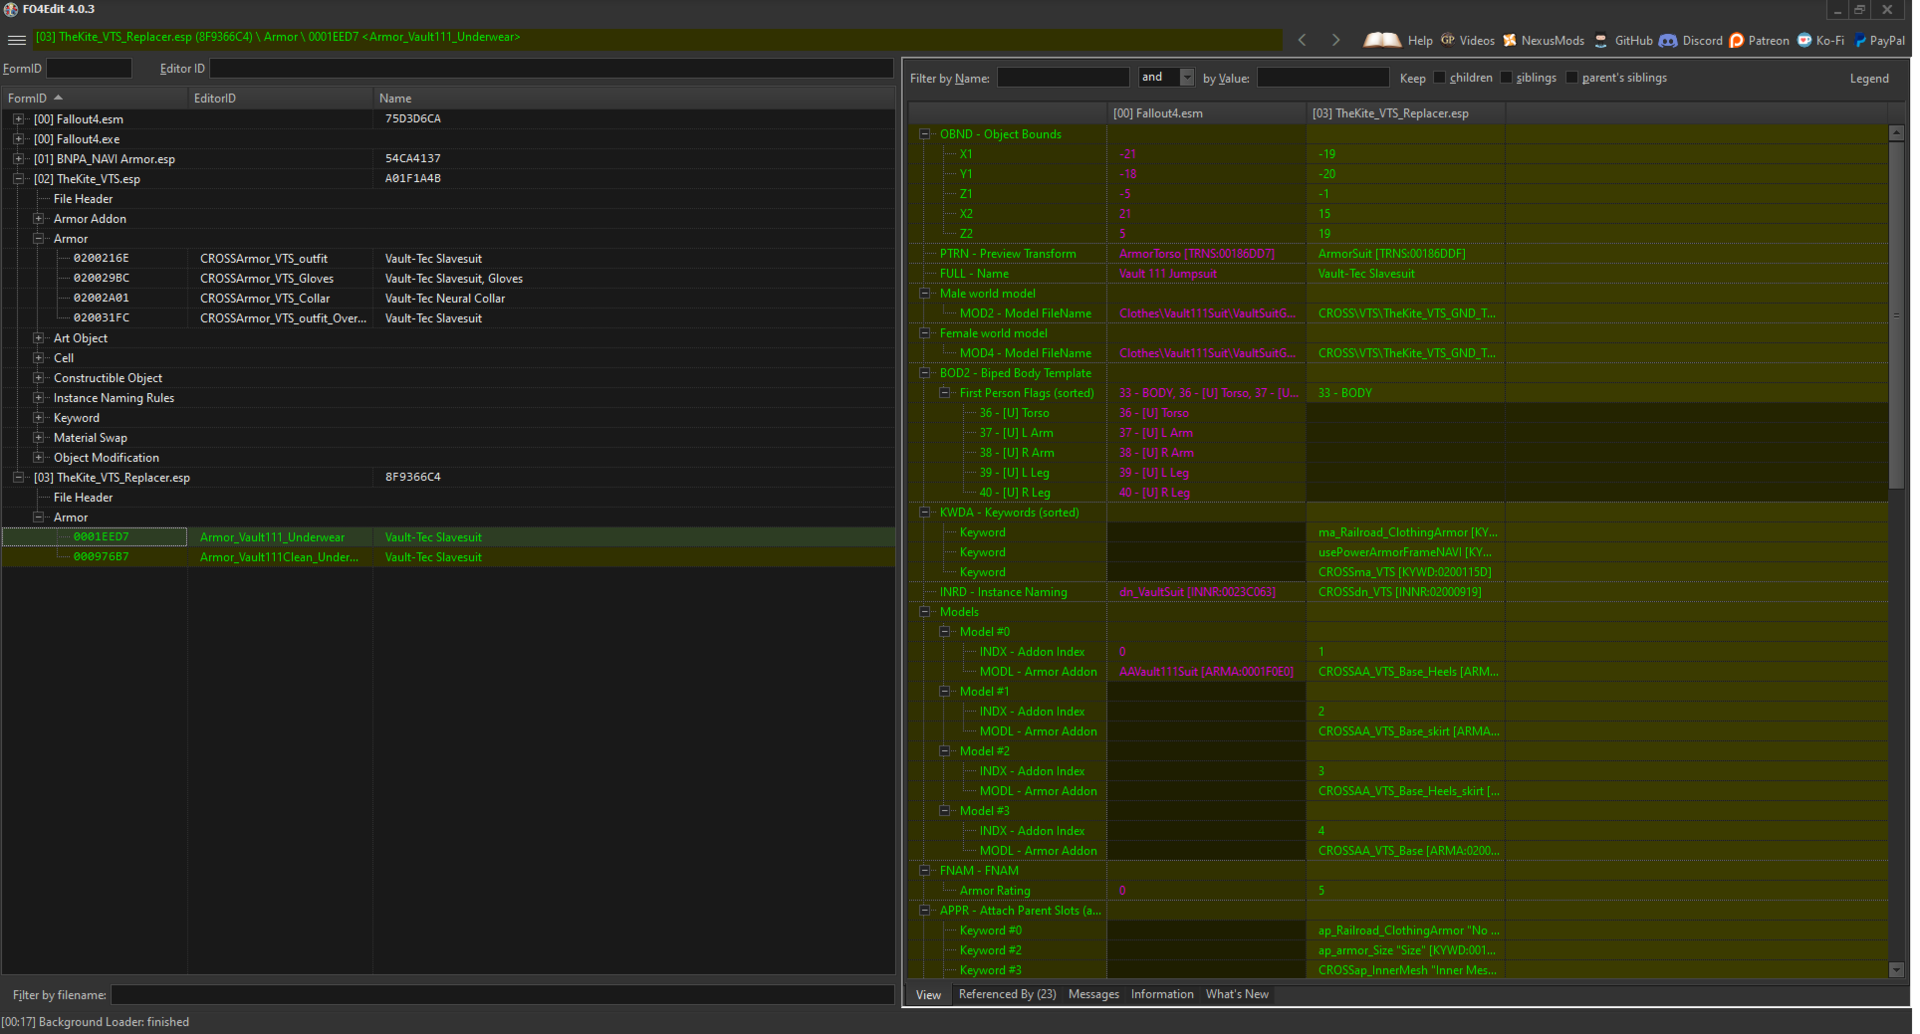1920x1034 pixels.
Task: Enable Keep siblings checkbox
Action: coord(1506,78)
